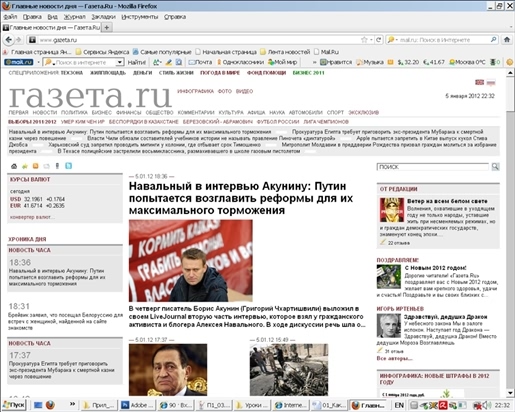Image resolution: width=515 pixels, height=412 pixels.
Task: Open the Закладки menu
Action: [x=103, y=17]
